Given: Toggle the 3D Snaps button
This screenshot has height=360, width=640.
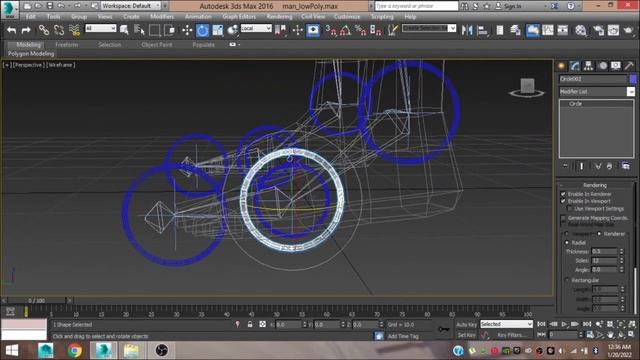Looking at the screenshot, I should pos(331,30).
